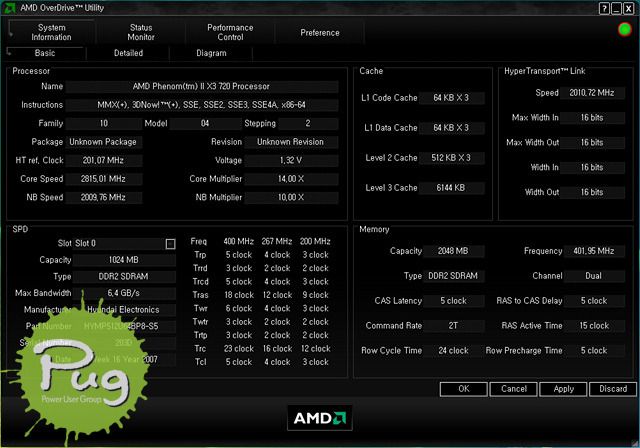Click the Unknown Package field
This screenshot has width=640, height=448.
point(104,142)
